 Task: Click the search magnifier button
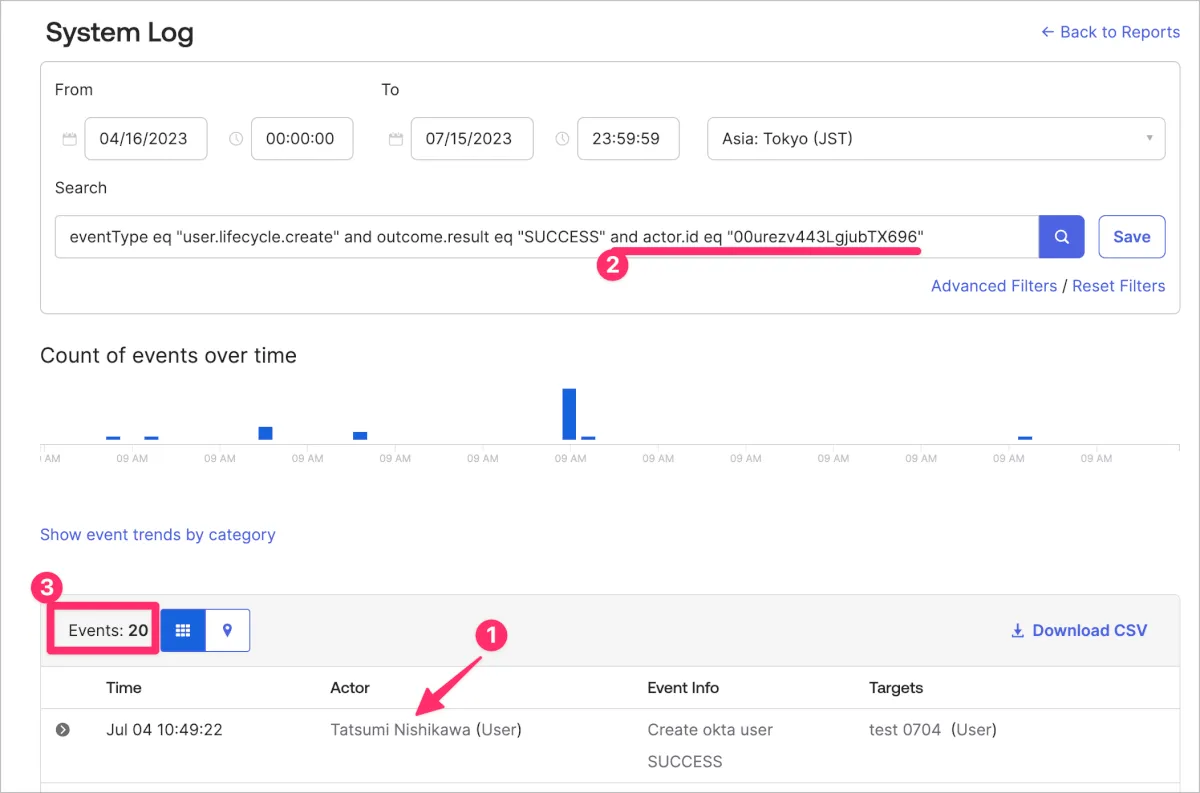[1062, 237]
